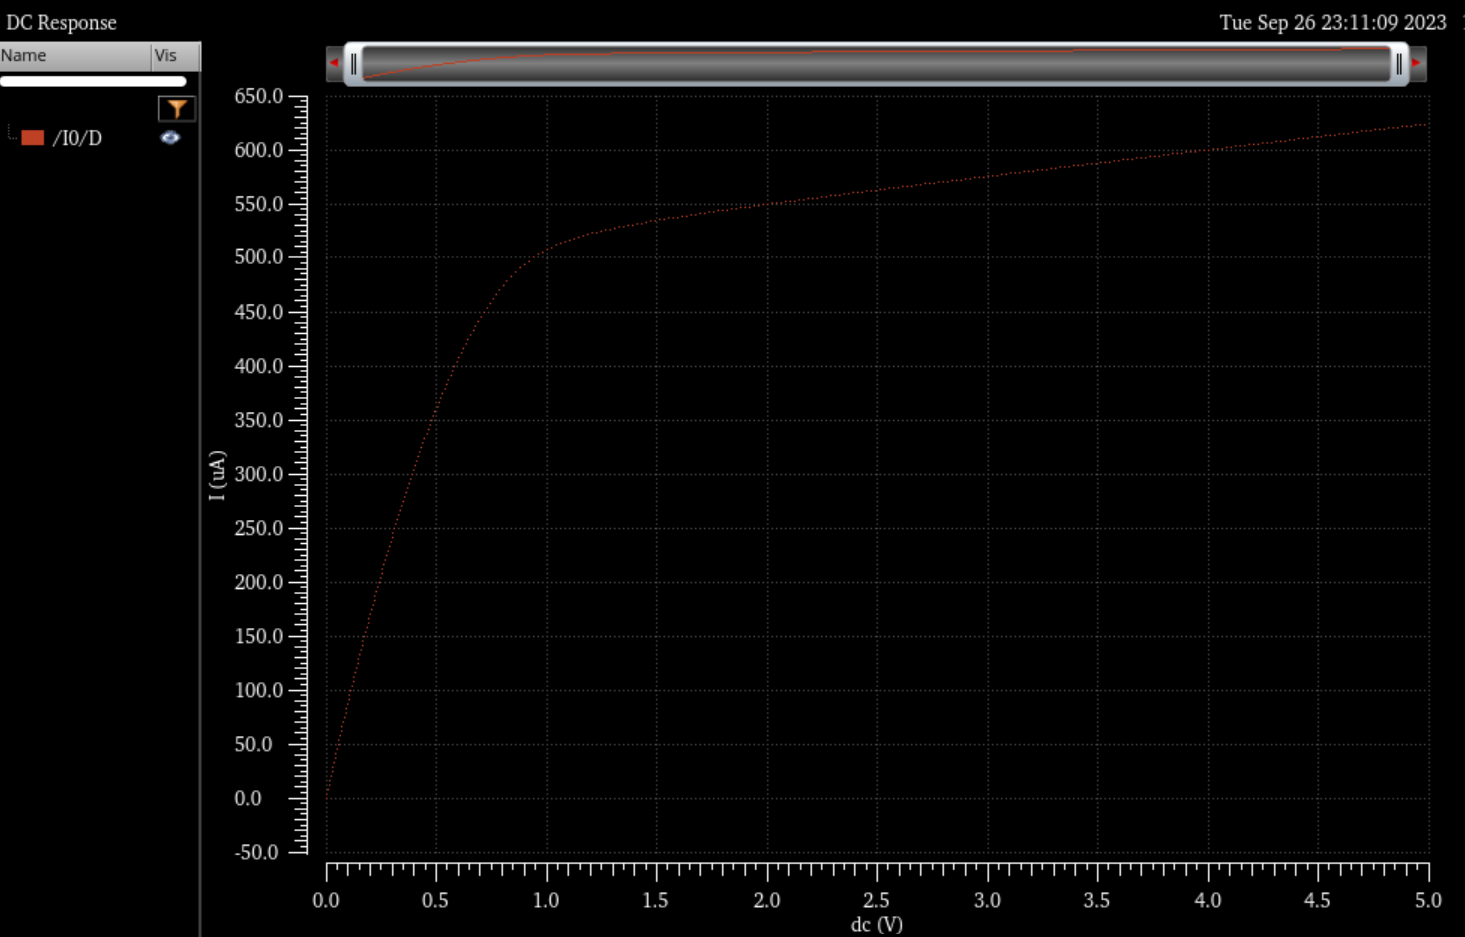Click the red /I0/D color swatch

point(33,138)
